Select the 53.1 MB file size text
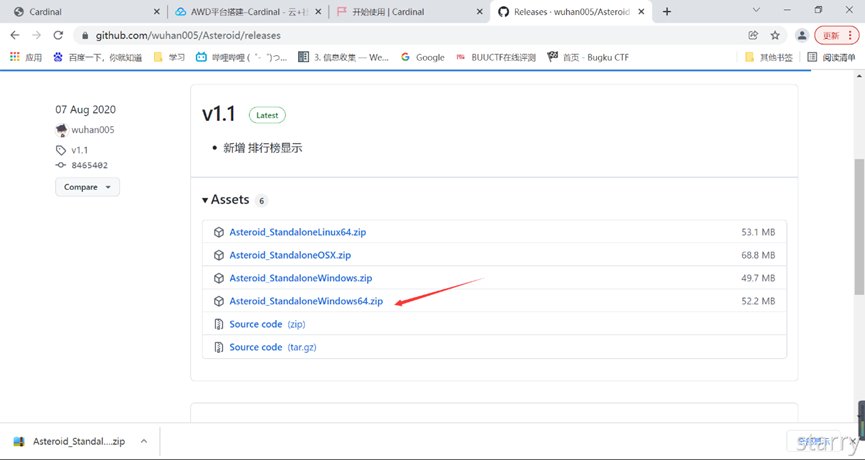Screen dimensions: 865x460 (758, 232)
